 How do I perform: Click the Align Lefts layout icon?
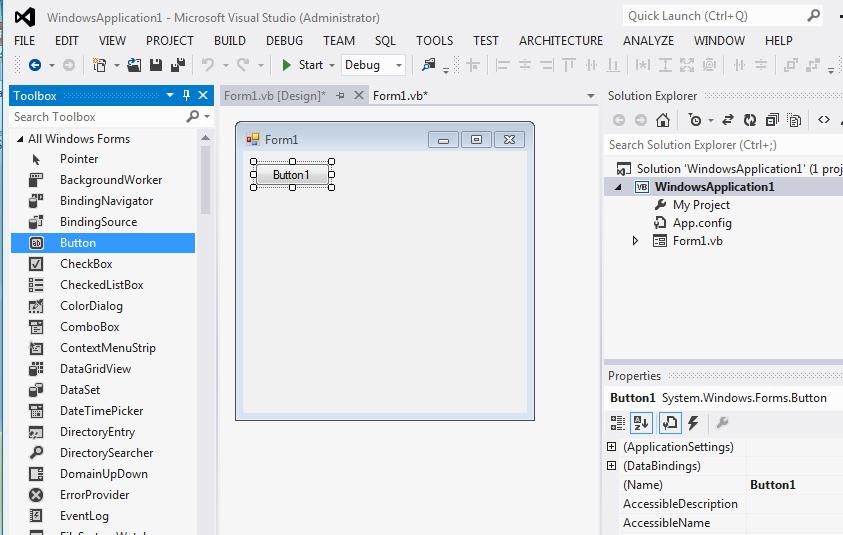503,65
